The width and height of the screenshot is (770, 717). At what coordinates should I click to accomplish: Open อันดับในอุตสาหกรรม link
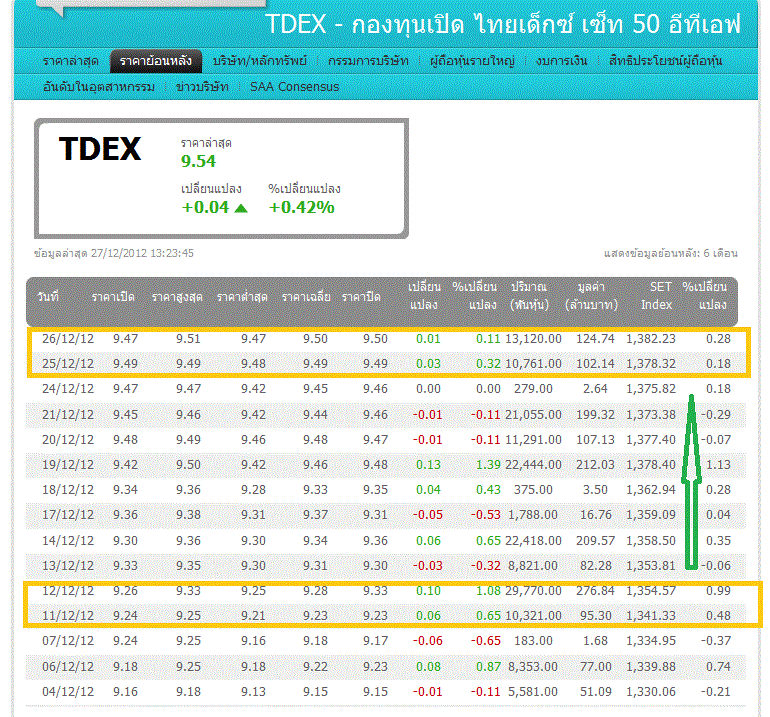[98, 87]
